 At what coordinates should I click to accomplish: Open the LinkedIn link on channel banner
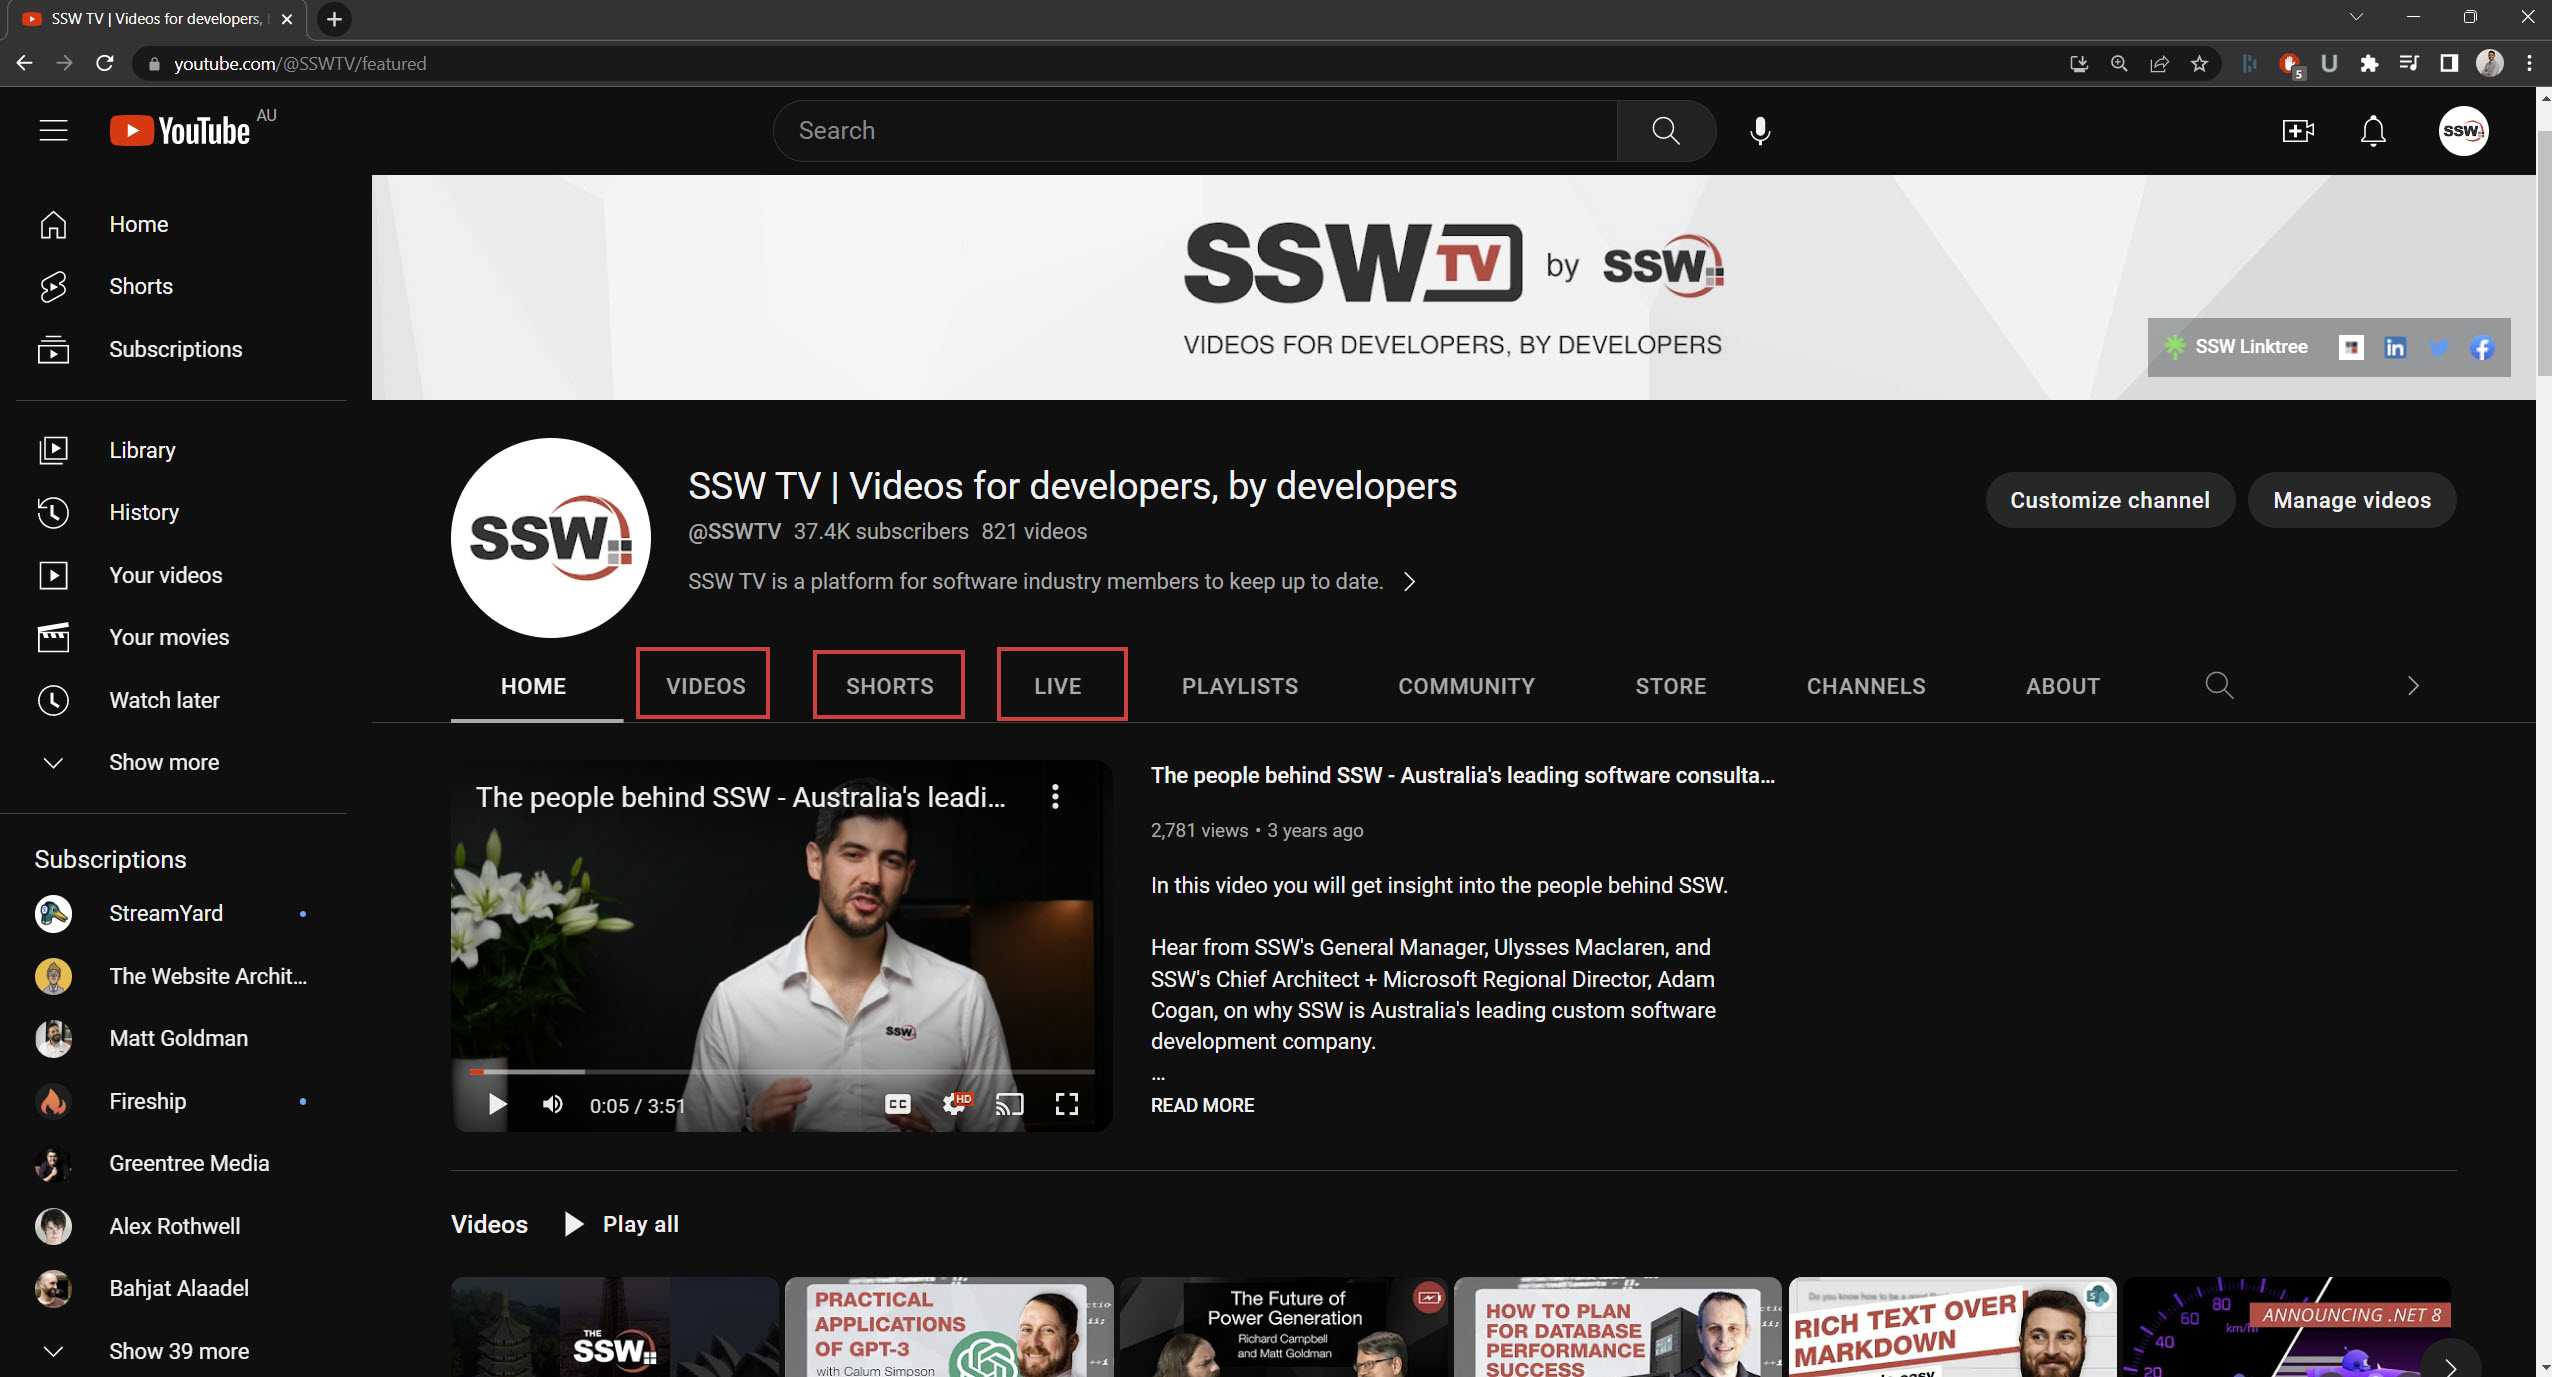(2395, 348)
